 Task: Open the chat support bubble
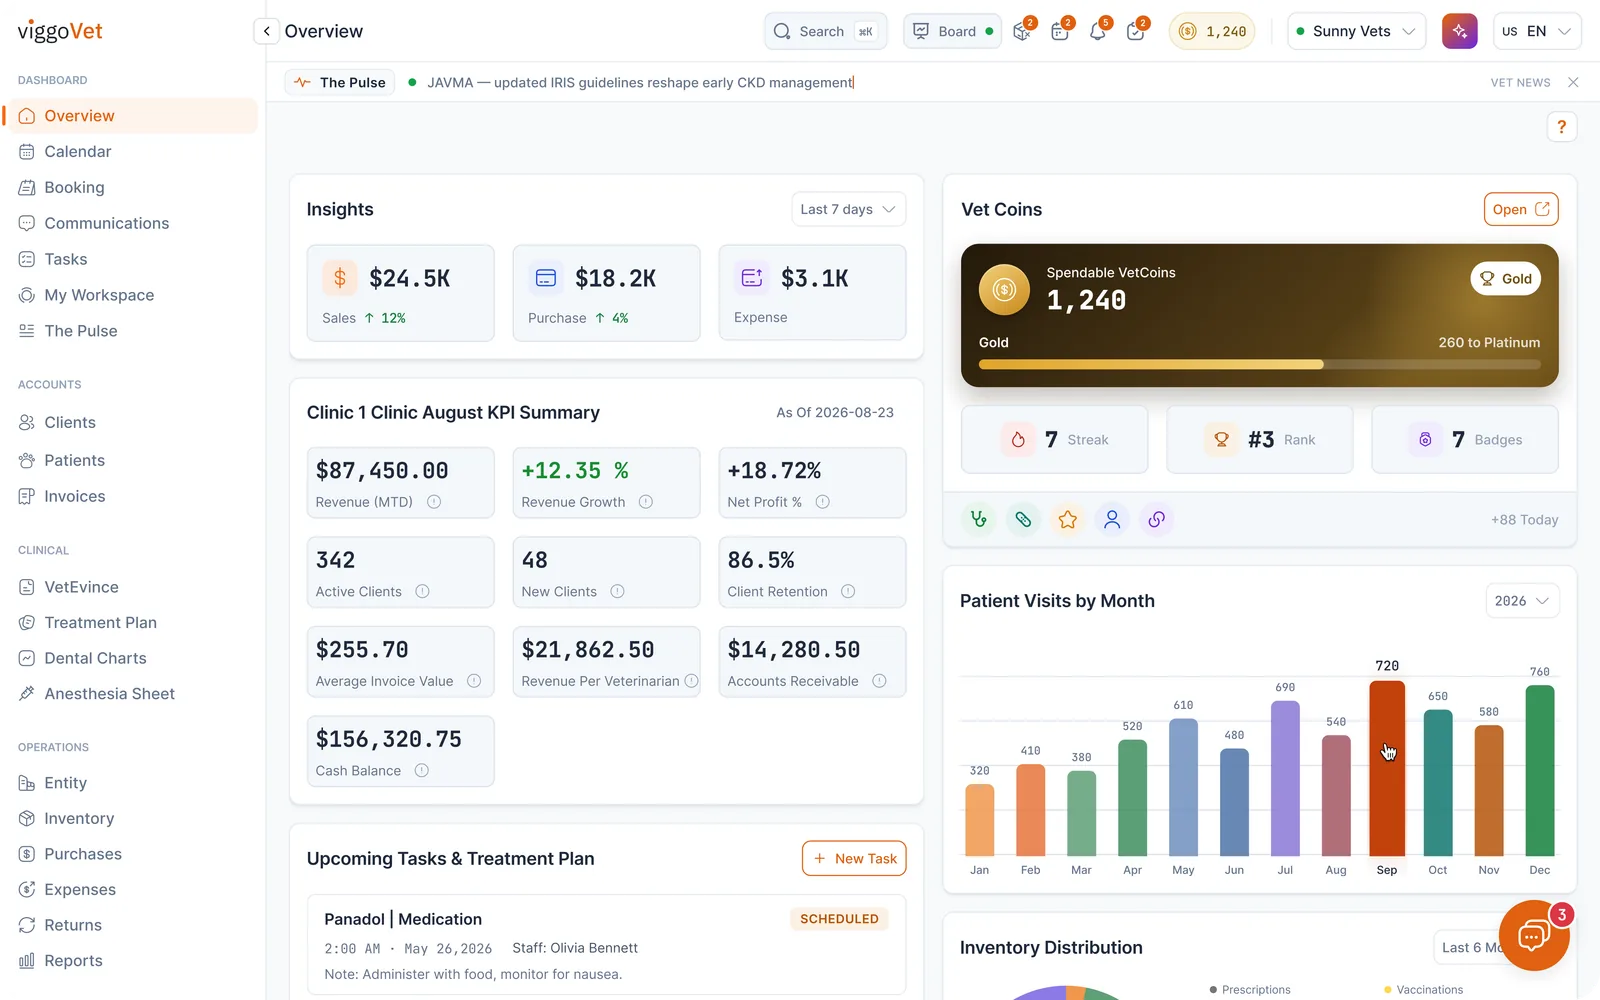coord(1534,935)
